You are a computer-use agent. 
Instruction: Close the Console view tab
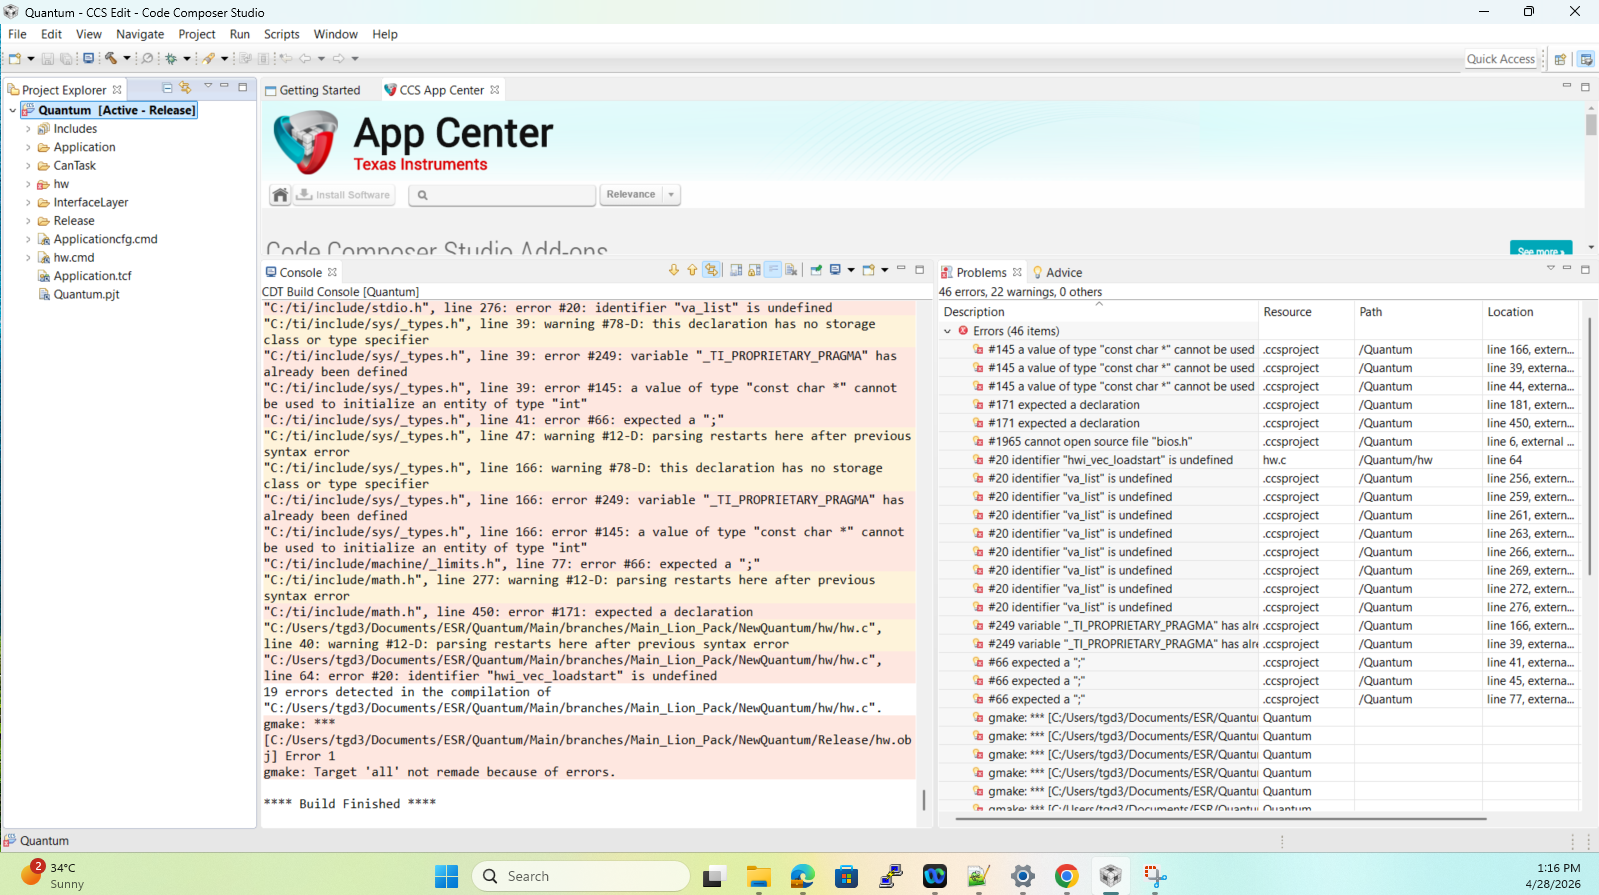pyautogui.click(x=332, y=272)
